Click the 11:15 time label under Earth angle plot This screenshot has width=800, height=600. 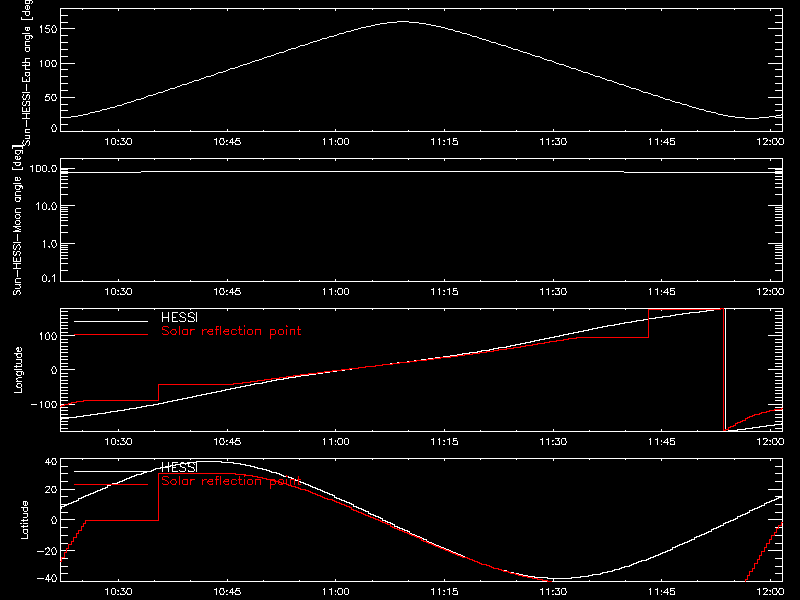coord(444,142)
